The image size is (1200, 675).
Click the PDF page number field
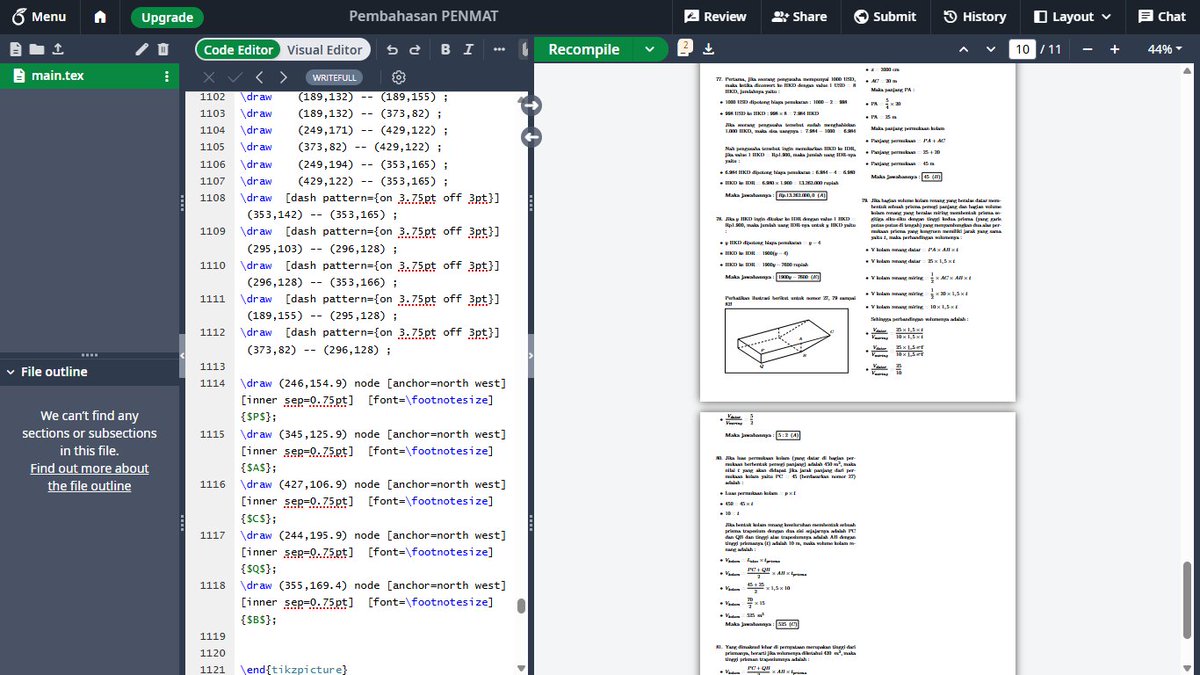(1022, 49)
